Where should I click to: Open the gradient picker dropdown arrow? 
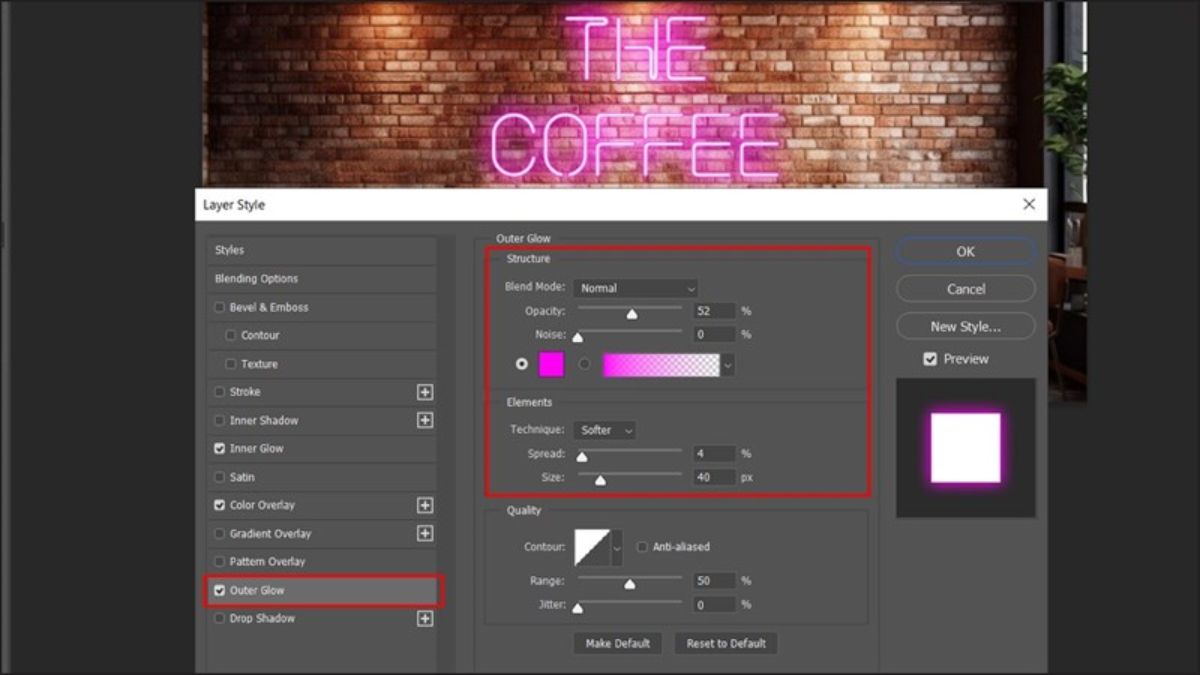[727, 365]
